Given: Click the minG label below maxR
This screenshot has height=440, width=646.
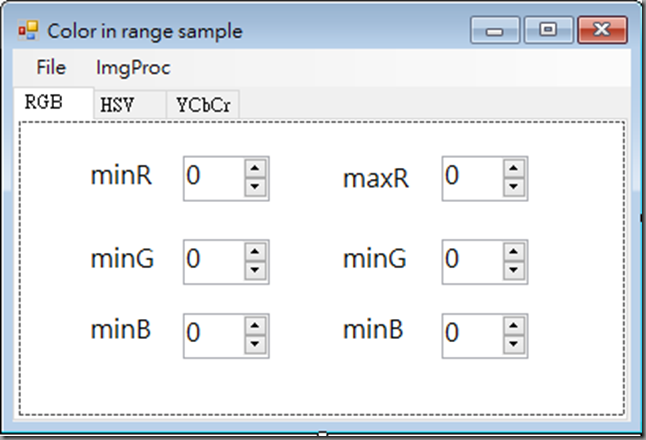Looking at the screenshot, I should tap(374, 259).
